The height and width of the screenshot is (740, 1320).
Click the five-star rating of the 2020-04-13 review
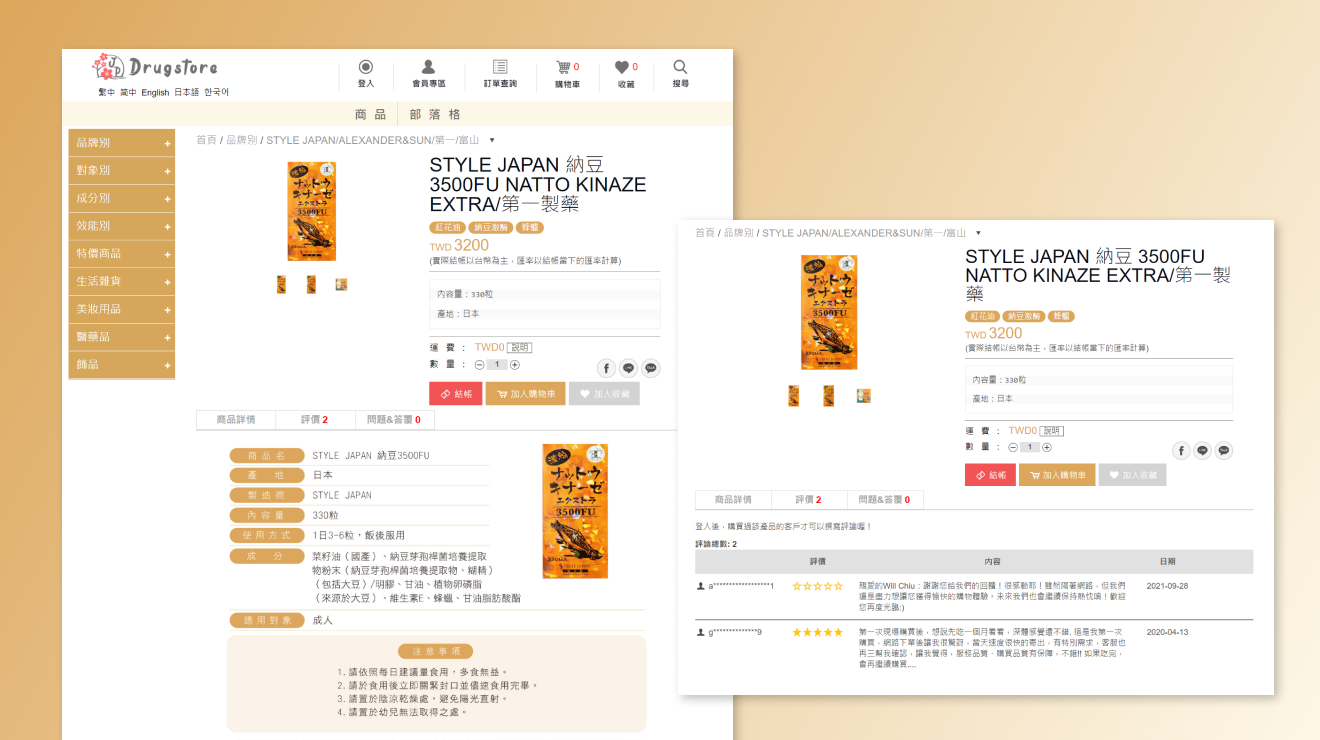pos(818,633)
